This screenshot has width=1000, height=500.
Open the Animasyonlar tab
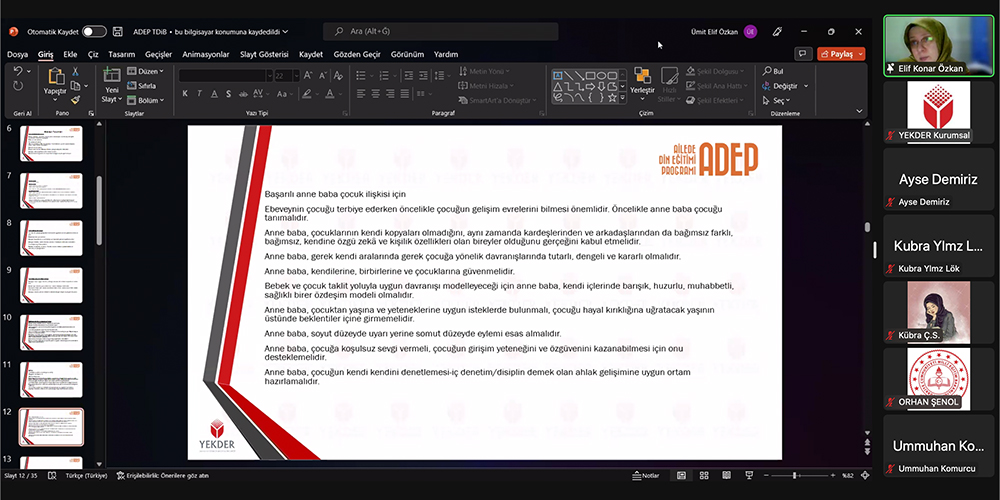point(205,54)
